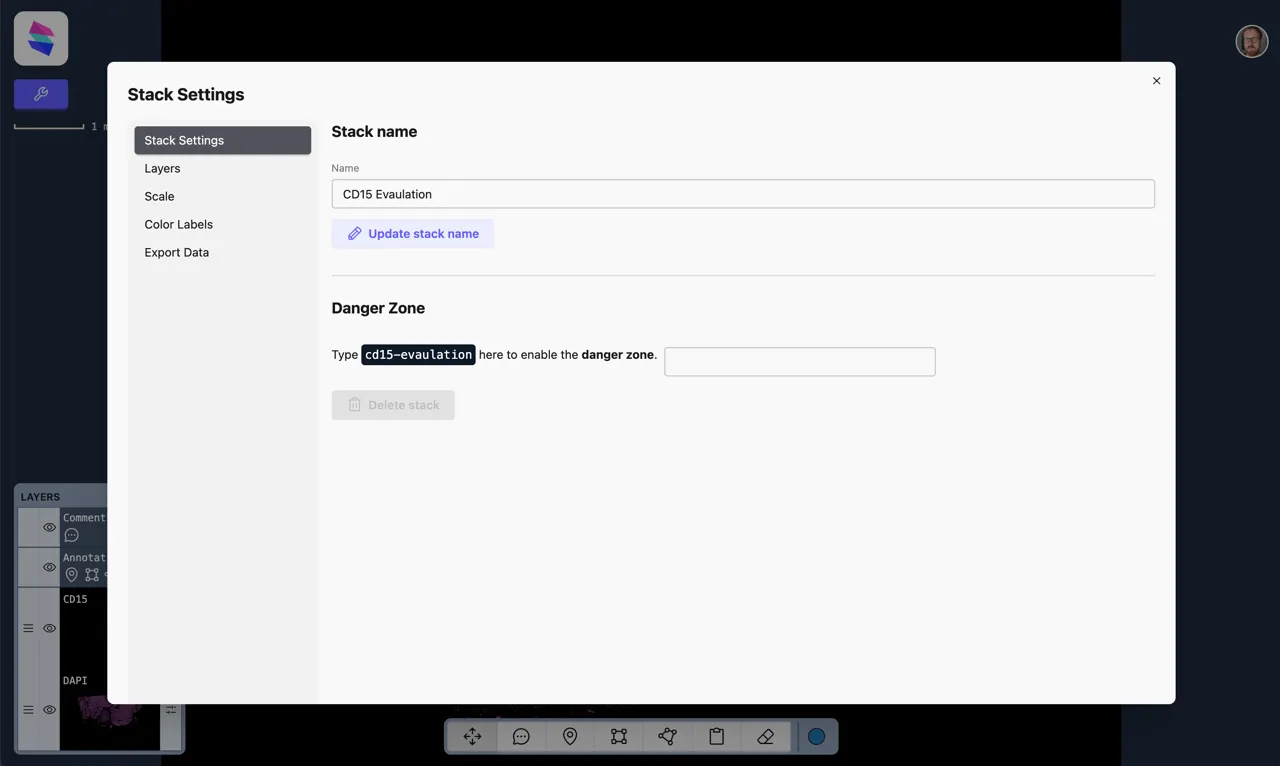Click the rectangle icon in Annotations layer
Image resolution: width=1280 pixels, height=766 pixels.
click(92, 575)
